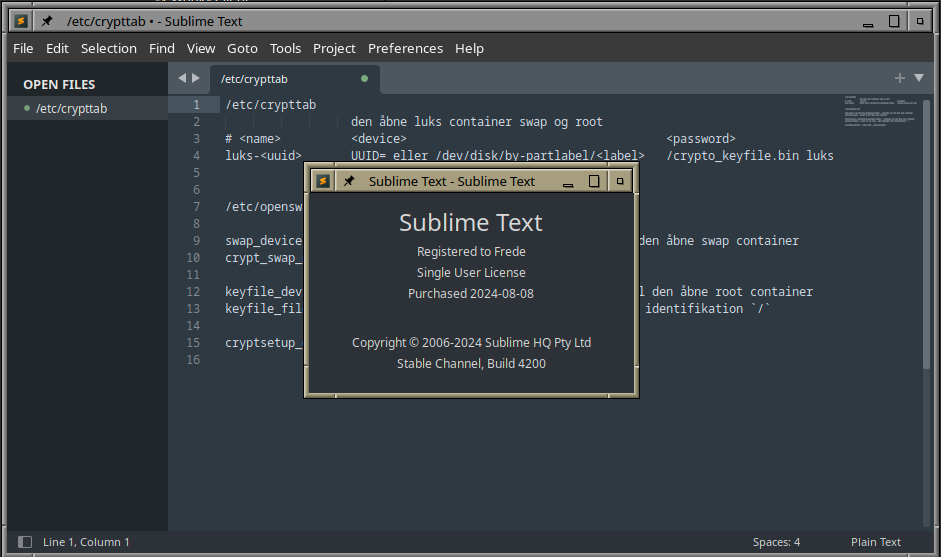
Task: Expand the tab list dropdown arrow
Action: (919, 78)
